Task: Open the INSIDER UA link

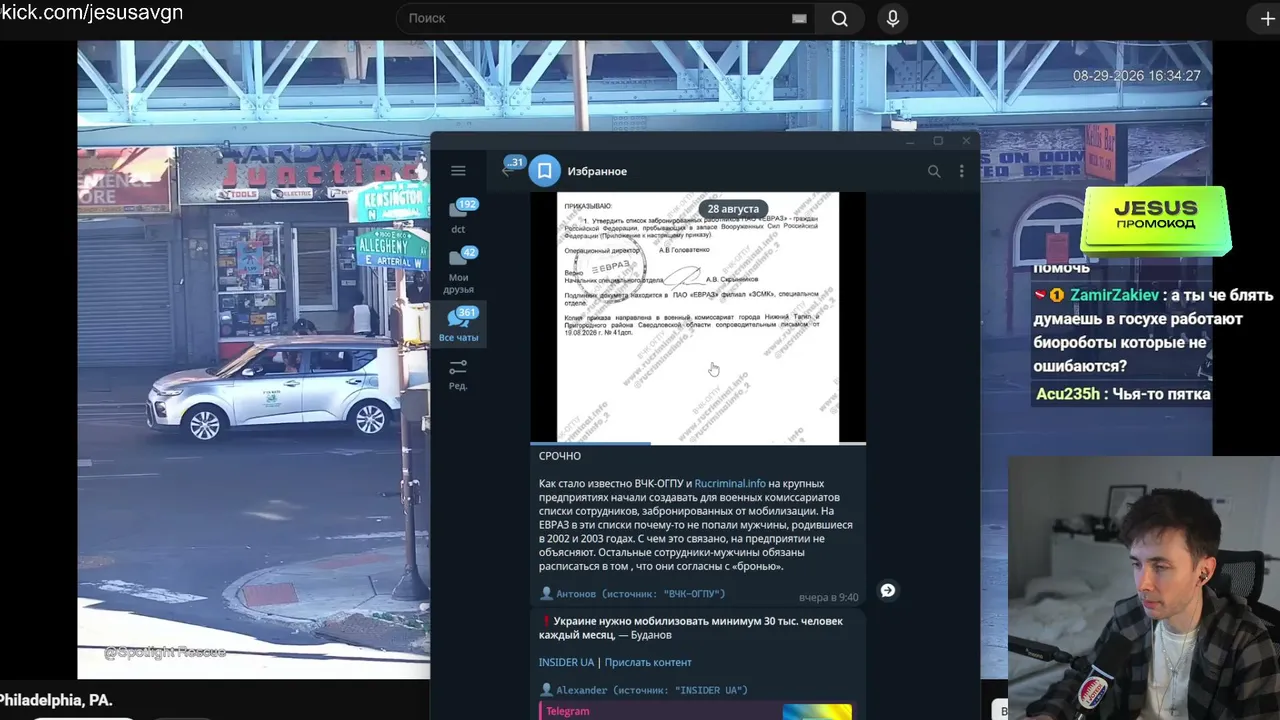Action: tap(566, 662)
